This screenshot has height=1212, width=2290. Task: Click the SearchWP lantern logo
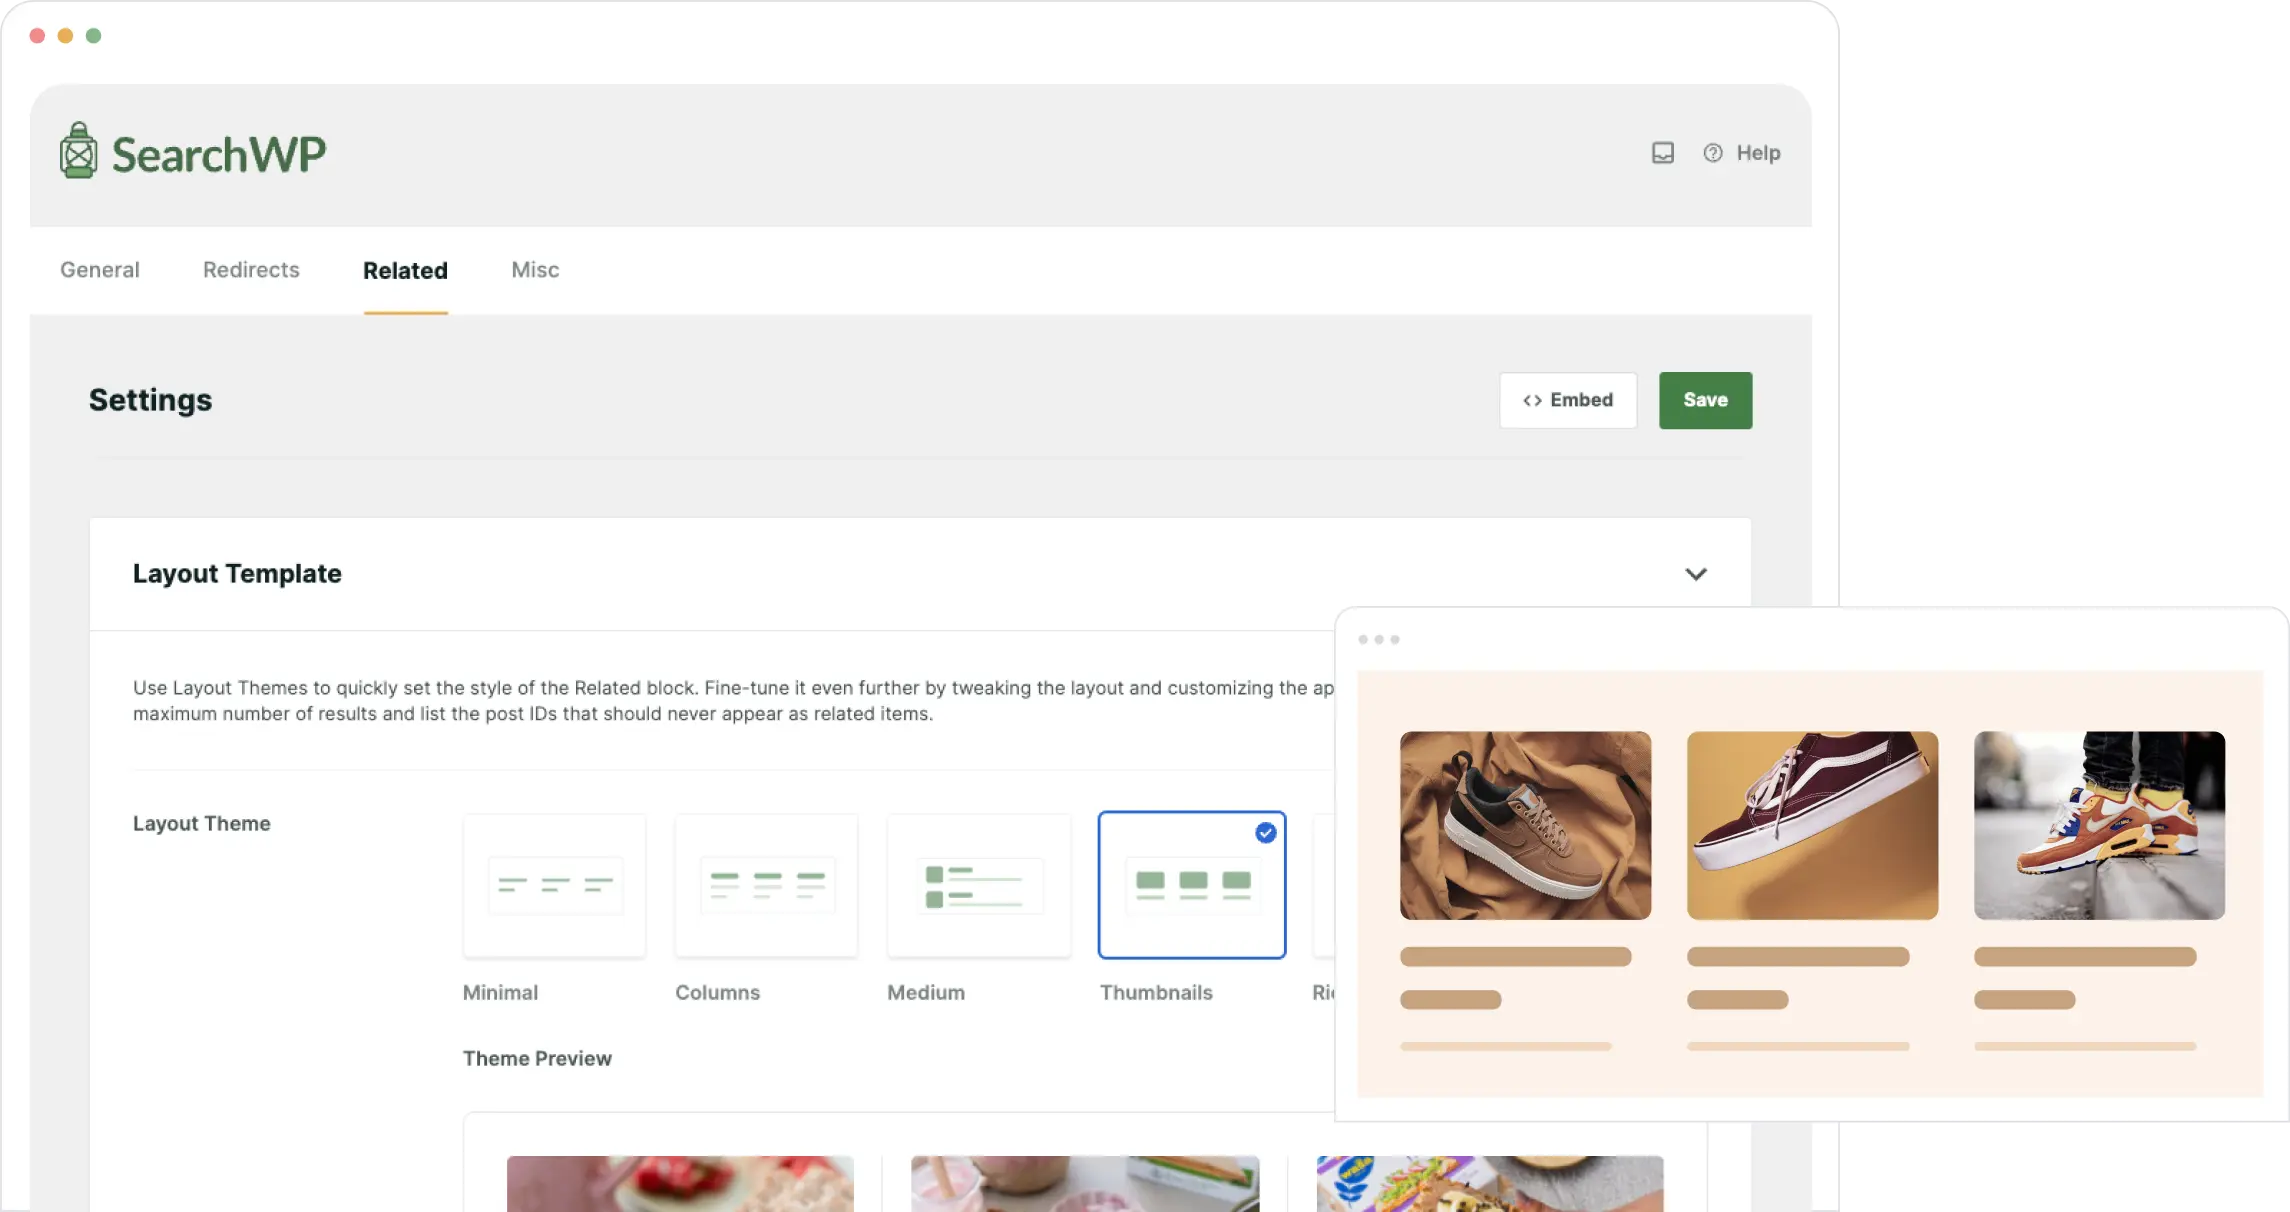pyautogui.click(x=78, y=150)
